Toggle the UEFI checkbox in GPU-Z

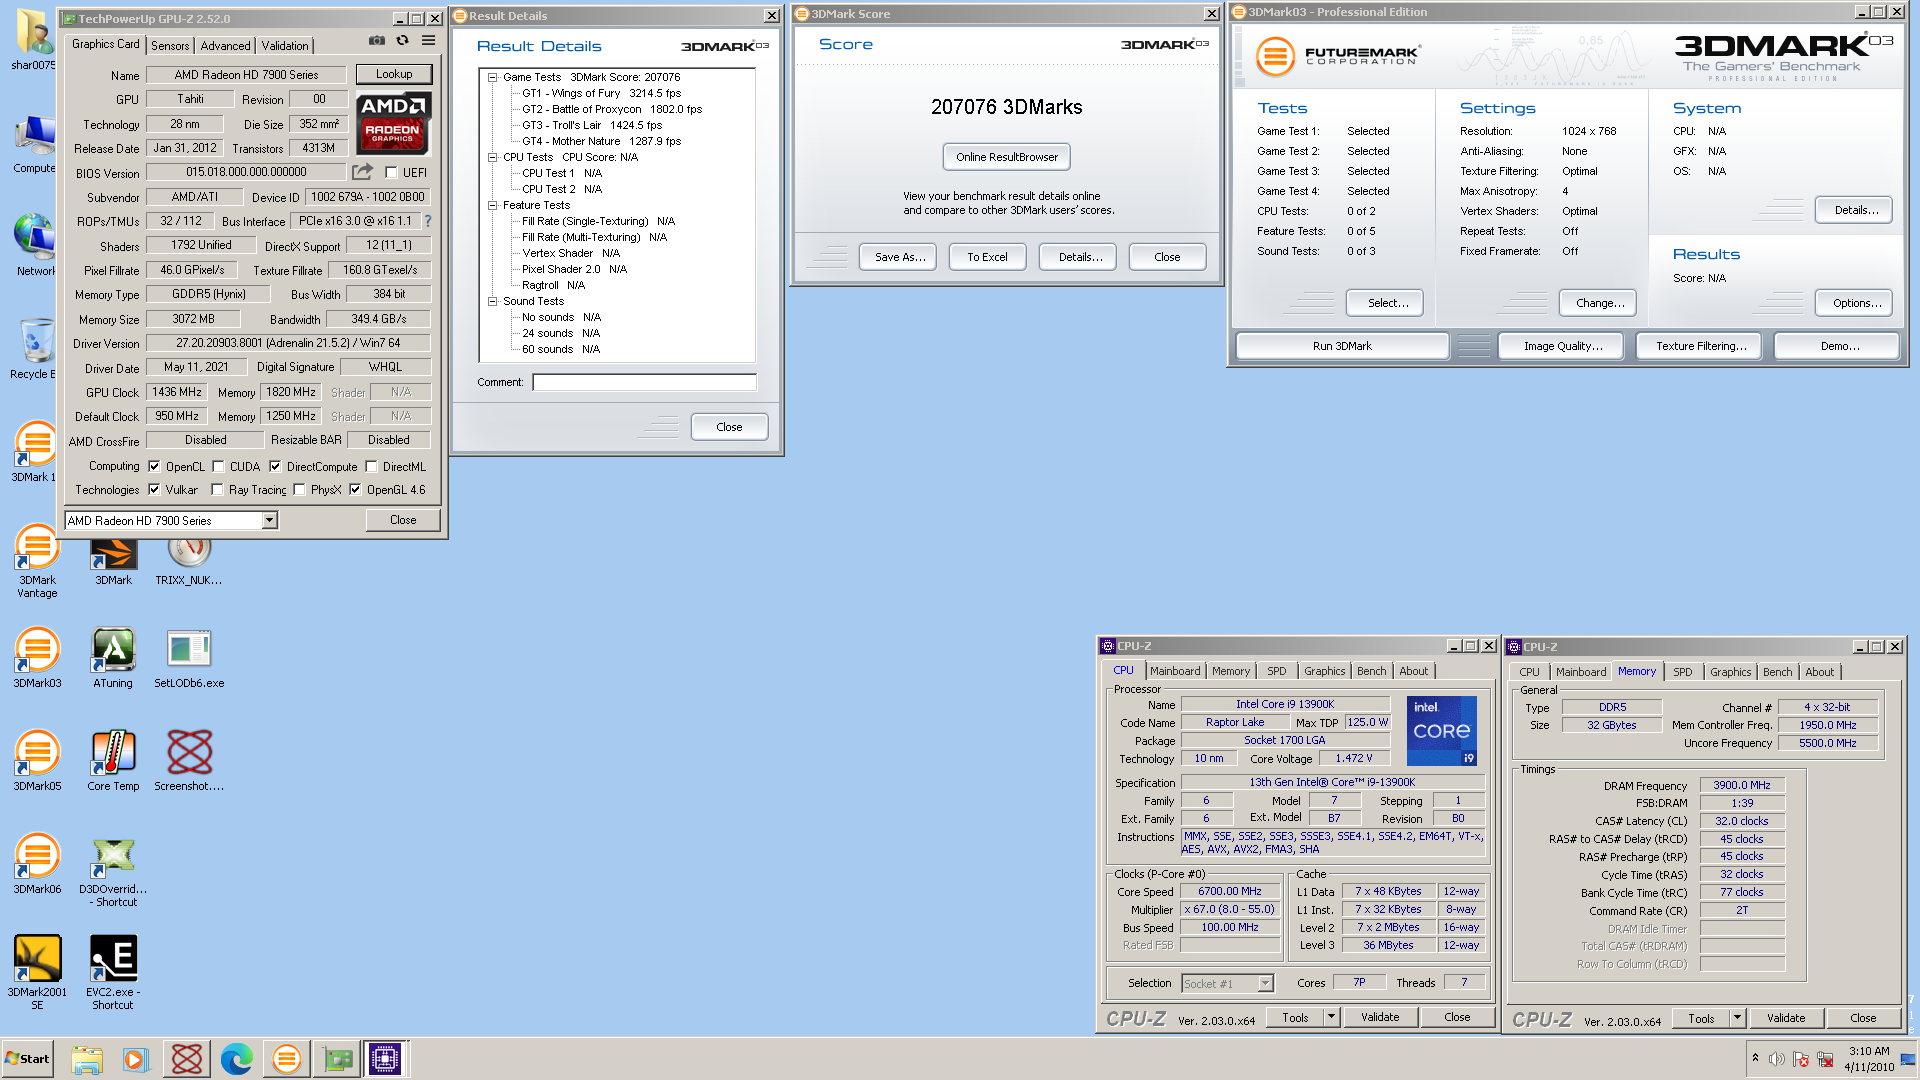tap(391, 172)
